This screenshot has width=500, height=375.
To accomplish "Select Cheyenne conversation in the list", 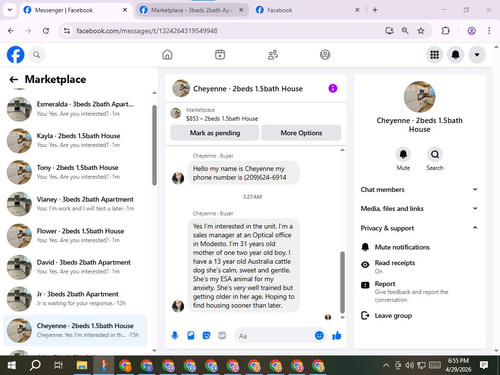I will coord(76,330).
